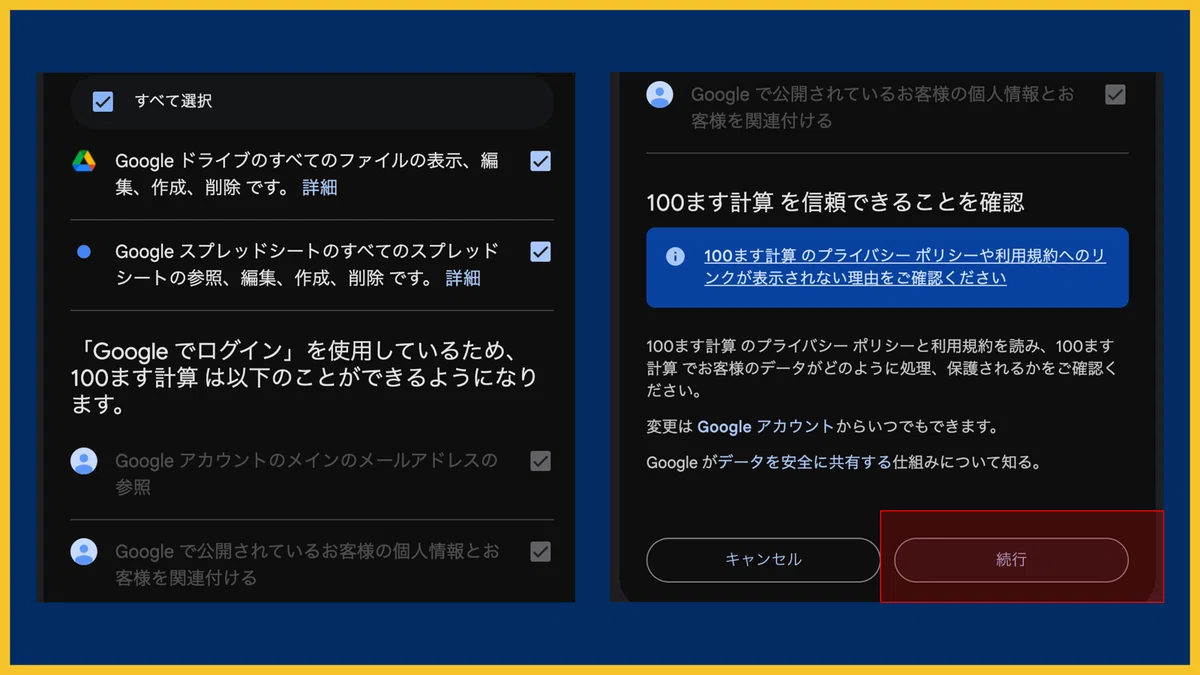1200x675 pixels.
Task: Click the info icon in blue notice
Action: pos(675,256)
